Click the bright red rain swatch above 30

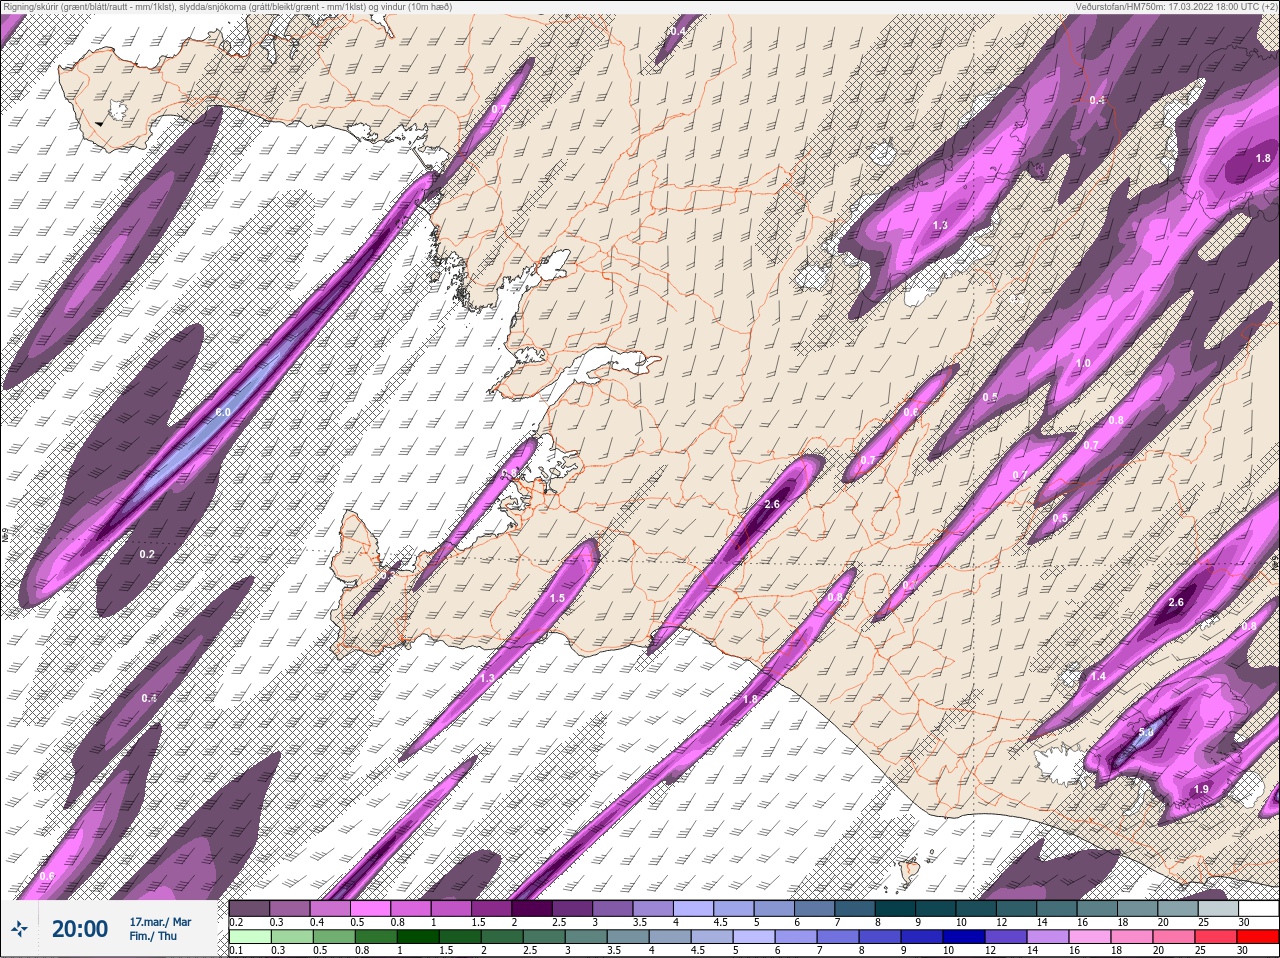1257,937
